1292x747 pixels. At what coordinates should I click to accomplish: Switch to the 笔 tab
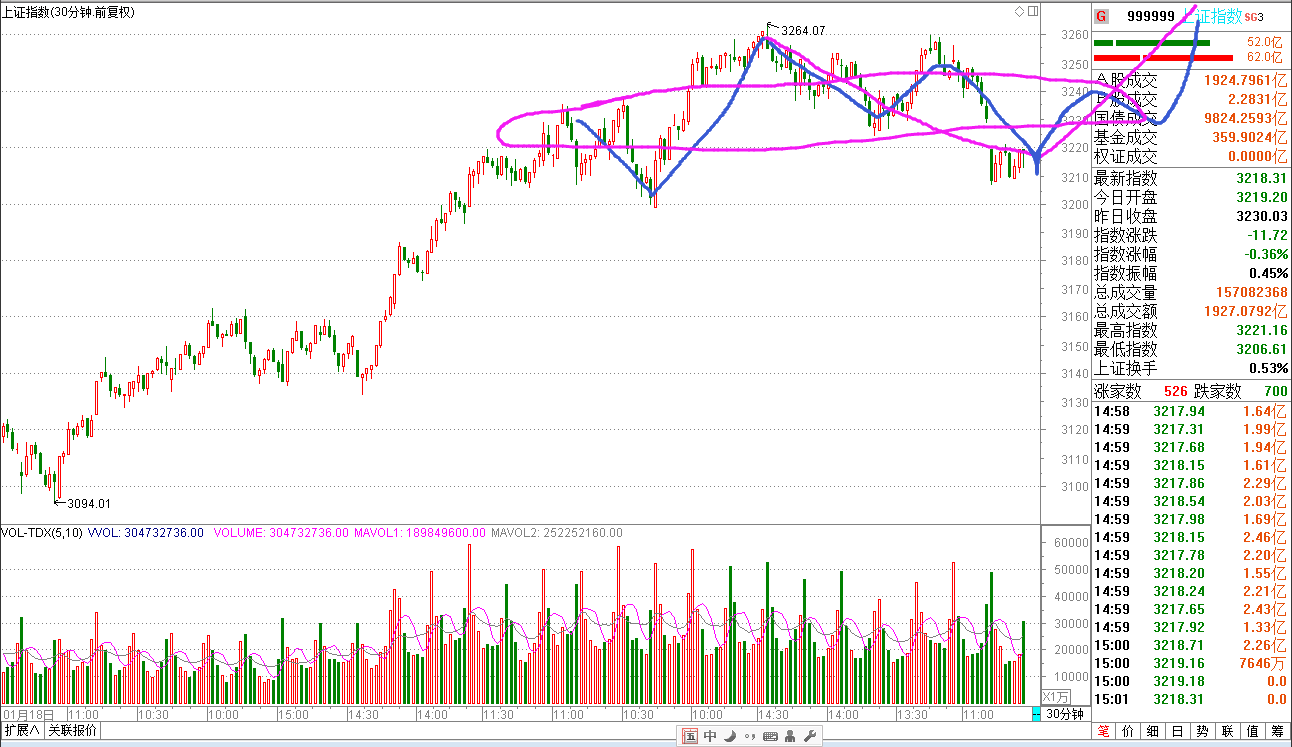tap(1104, 733)
